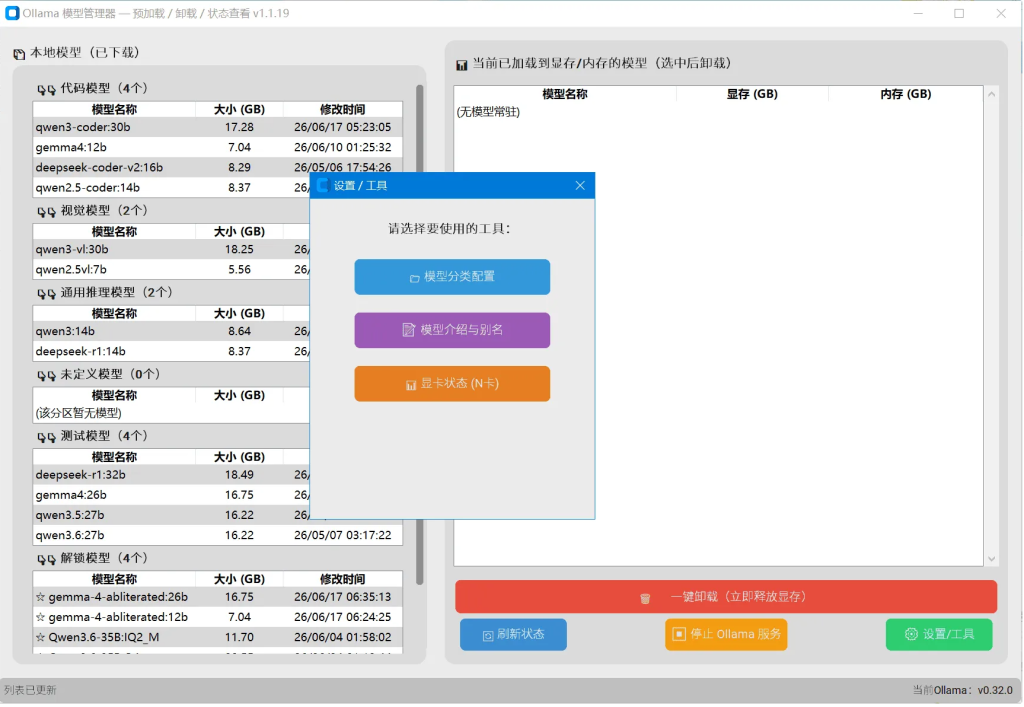Open the 模型介绍与别名 tool
This screenshot has height=707, width=1024.
coord(452,330)
